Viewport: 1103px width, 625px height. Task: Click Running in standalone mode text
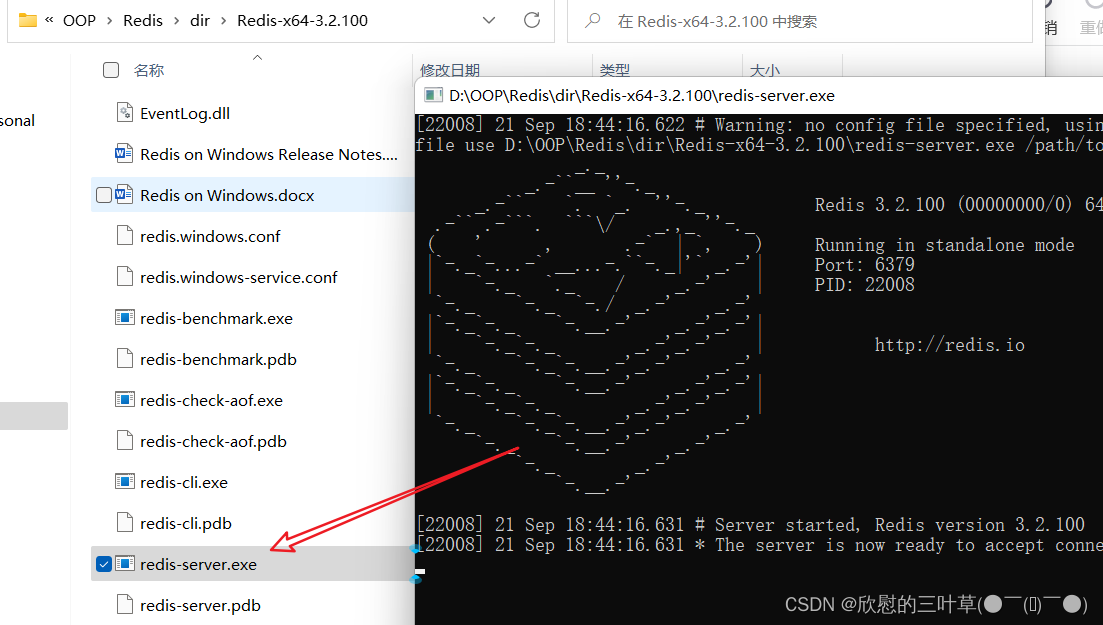coord(944,245)
